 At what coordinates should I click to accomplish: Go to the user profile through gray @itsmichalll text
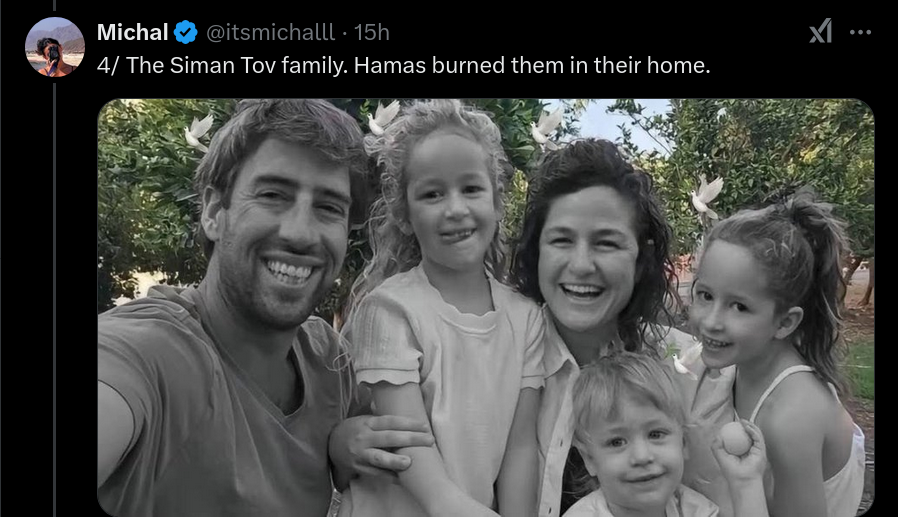pos(270,32)
